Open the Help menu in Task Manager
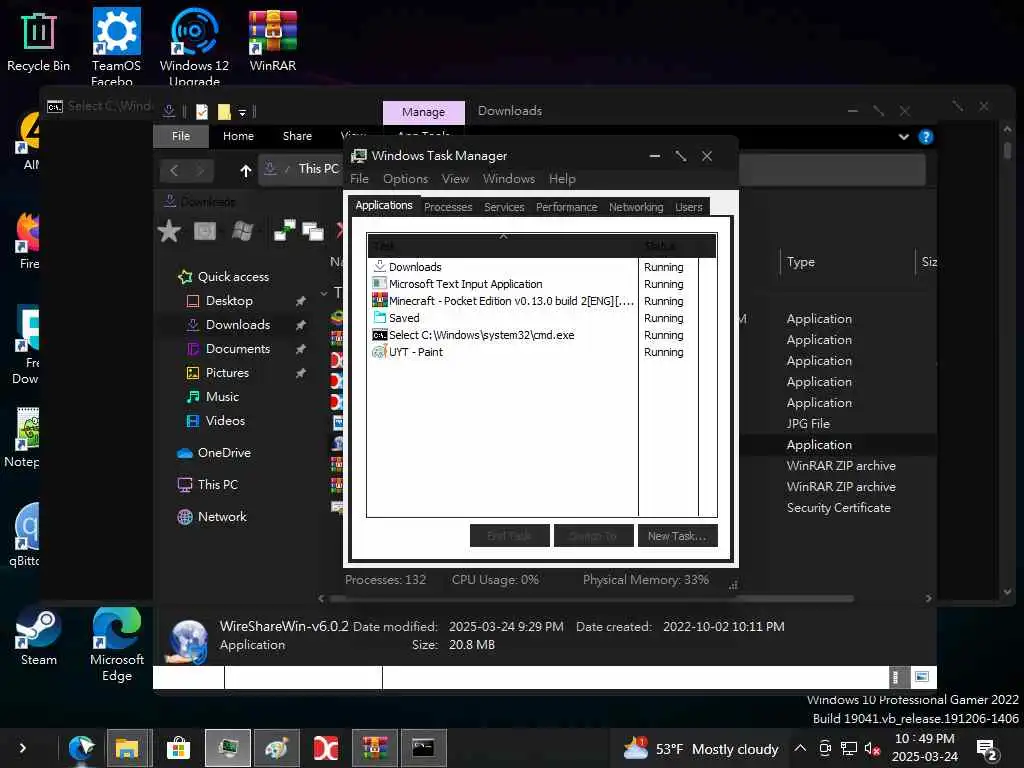 pyautogui.click(x=562, y=178)
